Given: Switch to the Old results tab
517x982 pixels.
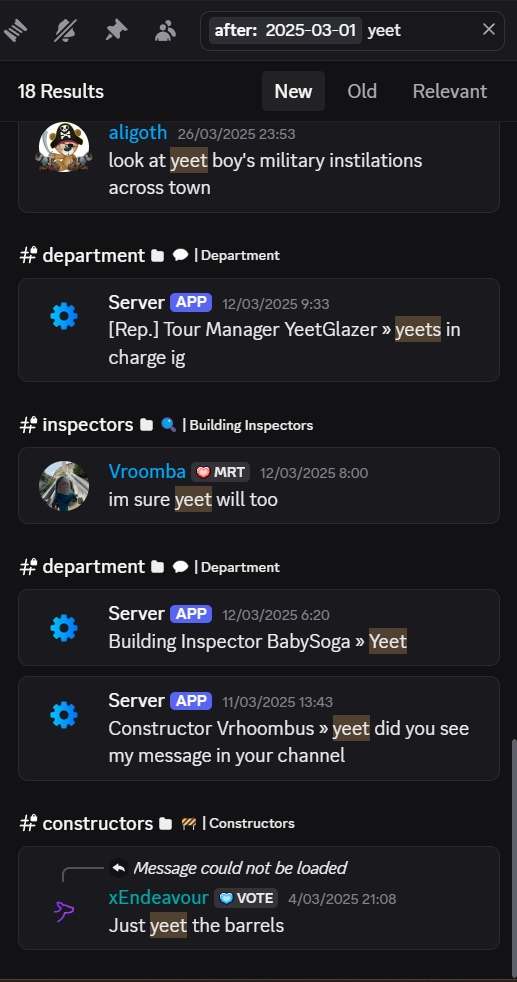Looking at the screenshot, I should coord(362,91).
